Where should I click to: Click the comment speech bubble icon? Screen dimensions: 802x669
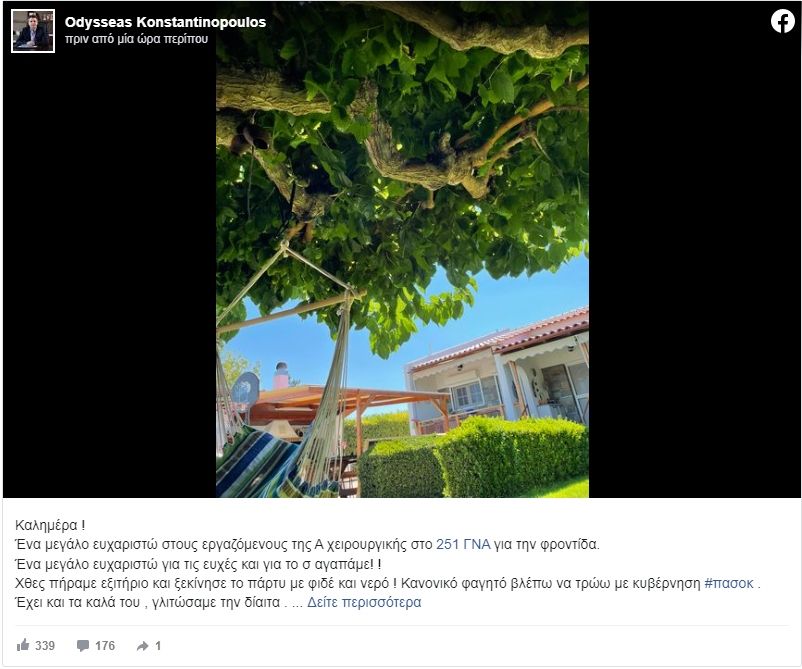click(83, 645)
